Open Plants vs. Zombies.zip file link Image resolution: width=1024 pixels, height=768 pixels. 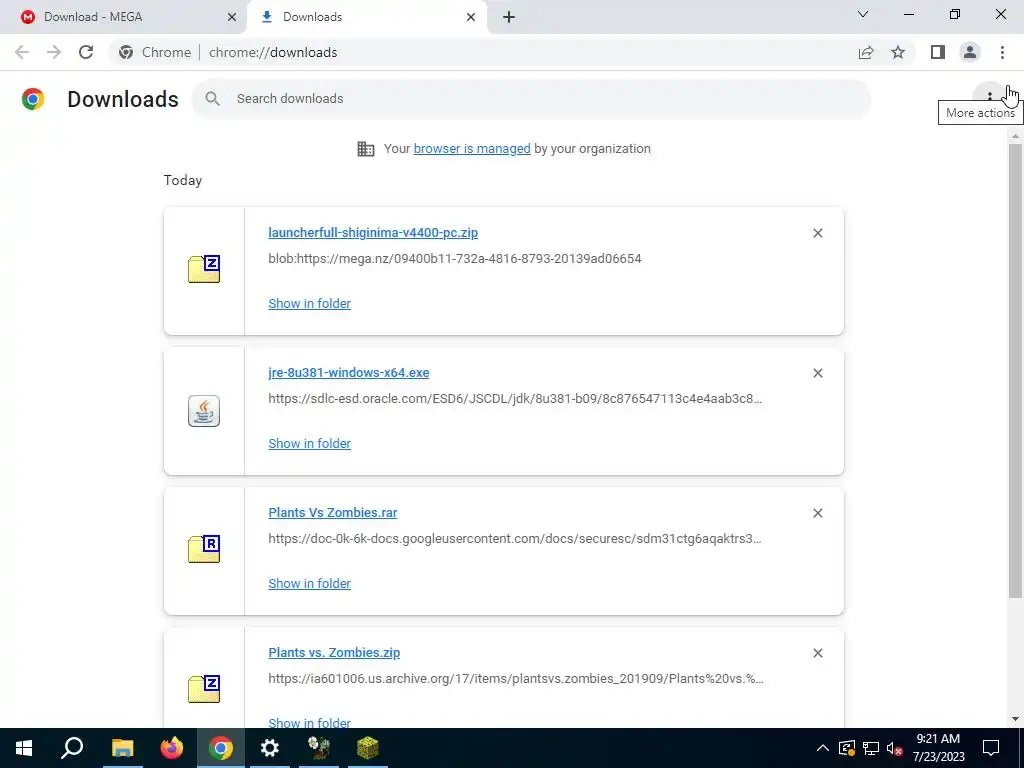point(334,652)
